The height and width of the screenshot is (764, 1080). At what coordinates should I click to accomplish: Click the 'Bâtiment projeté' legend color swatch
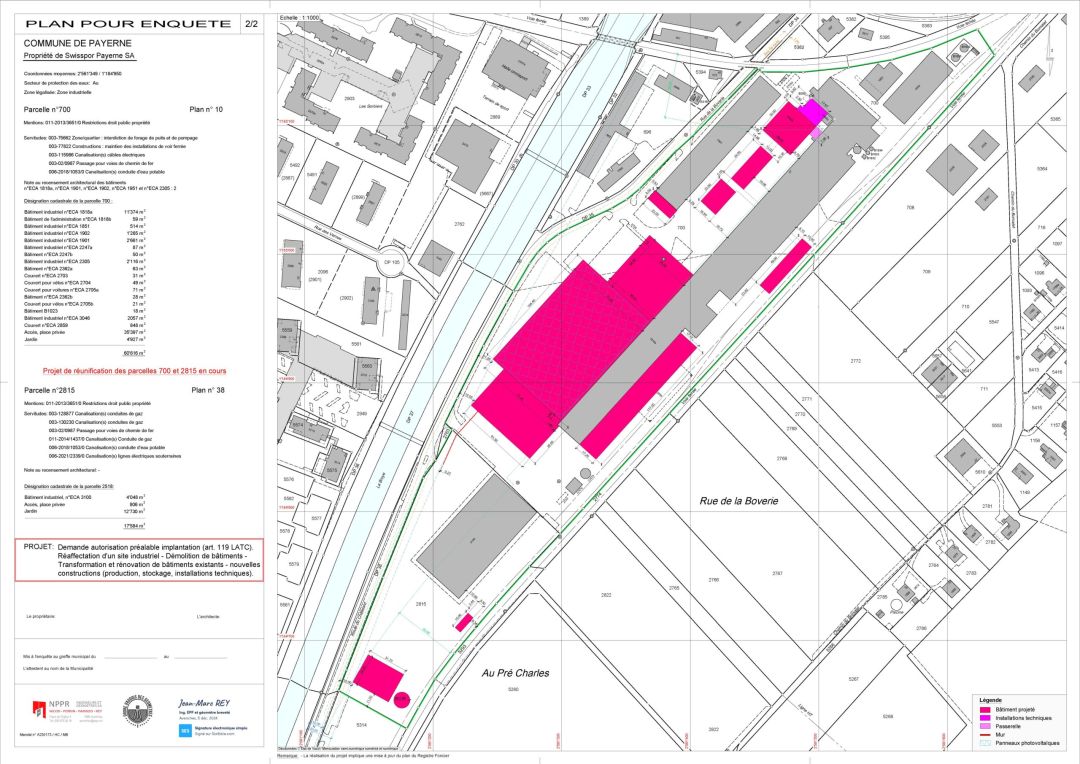point(985,710)
